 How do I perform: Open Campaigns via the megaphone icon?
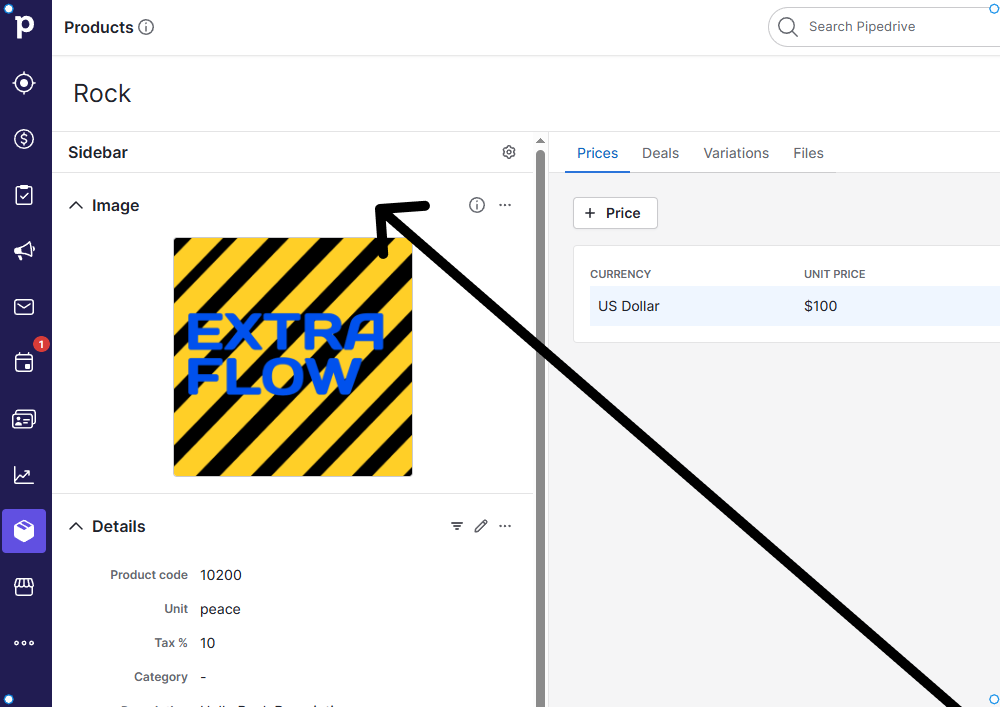tap(25, 251)
